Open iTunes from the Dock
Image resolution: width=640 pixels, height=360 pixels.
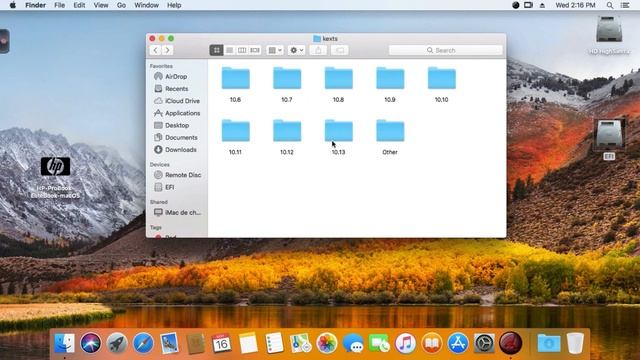tap(405, 343)
